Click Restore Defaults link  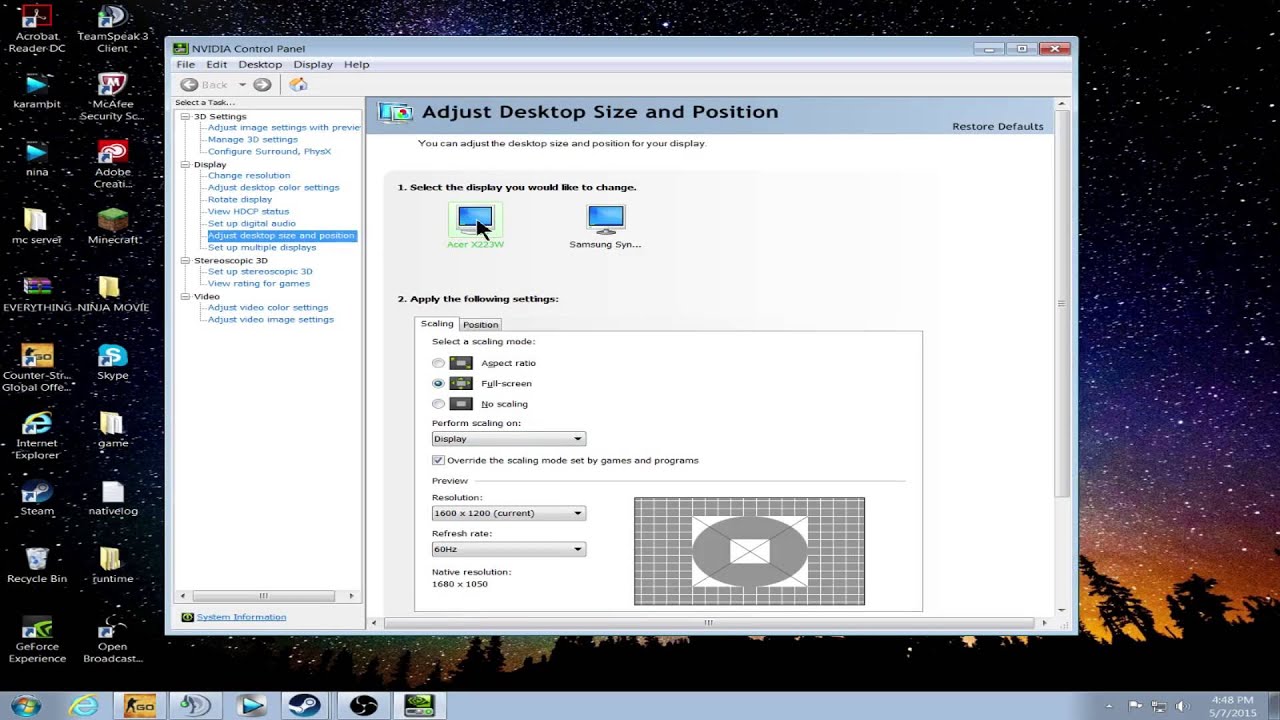tap(998, 126)
